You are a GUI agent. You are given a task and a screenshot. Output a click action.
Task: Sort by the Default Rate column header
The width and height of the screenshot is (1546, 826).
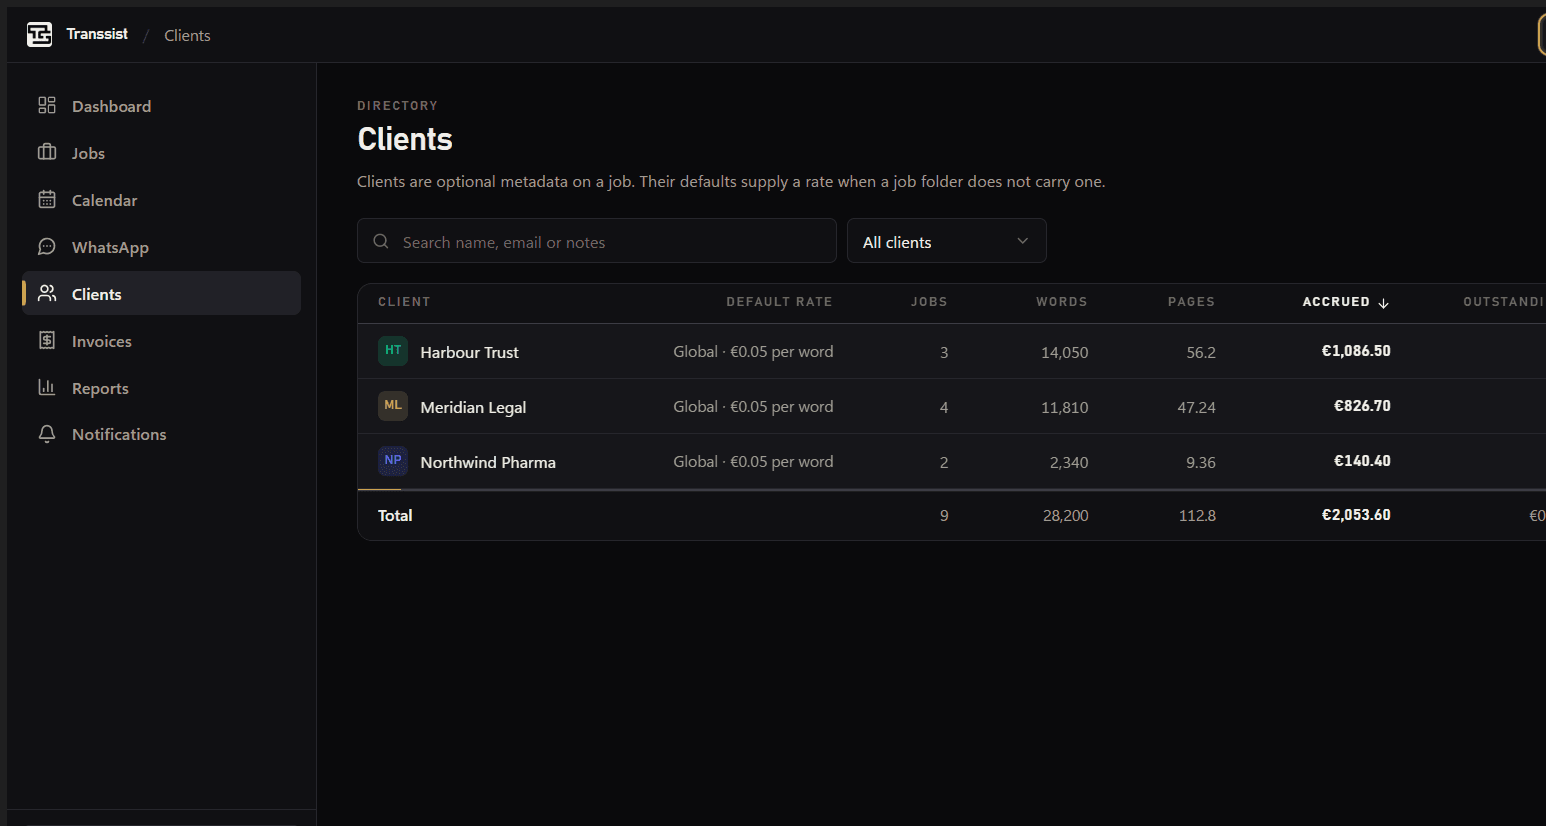click(779, 302)
